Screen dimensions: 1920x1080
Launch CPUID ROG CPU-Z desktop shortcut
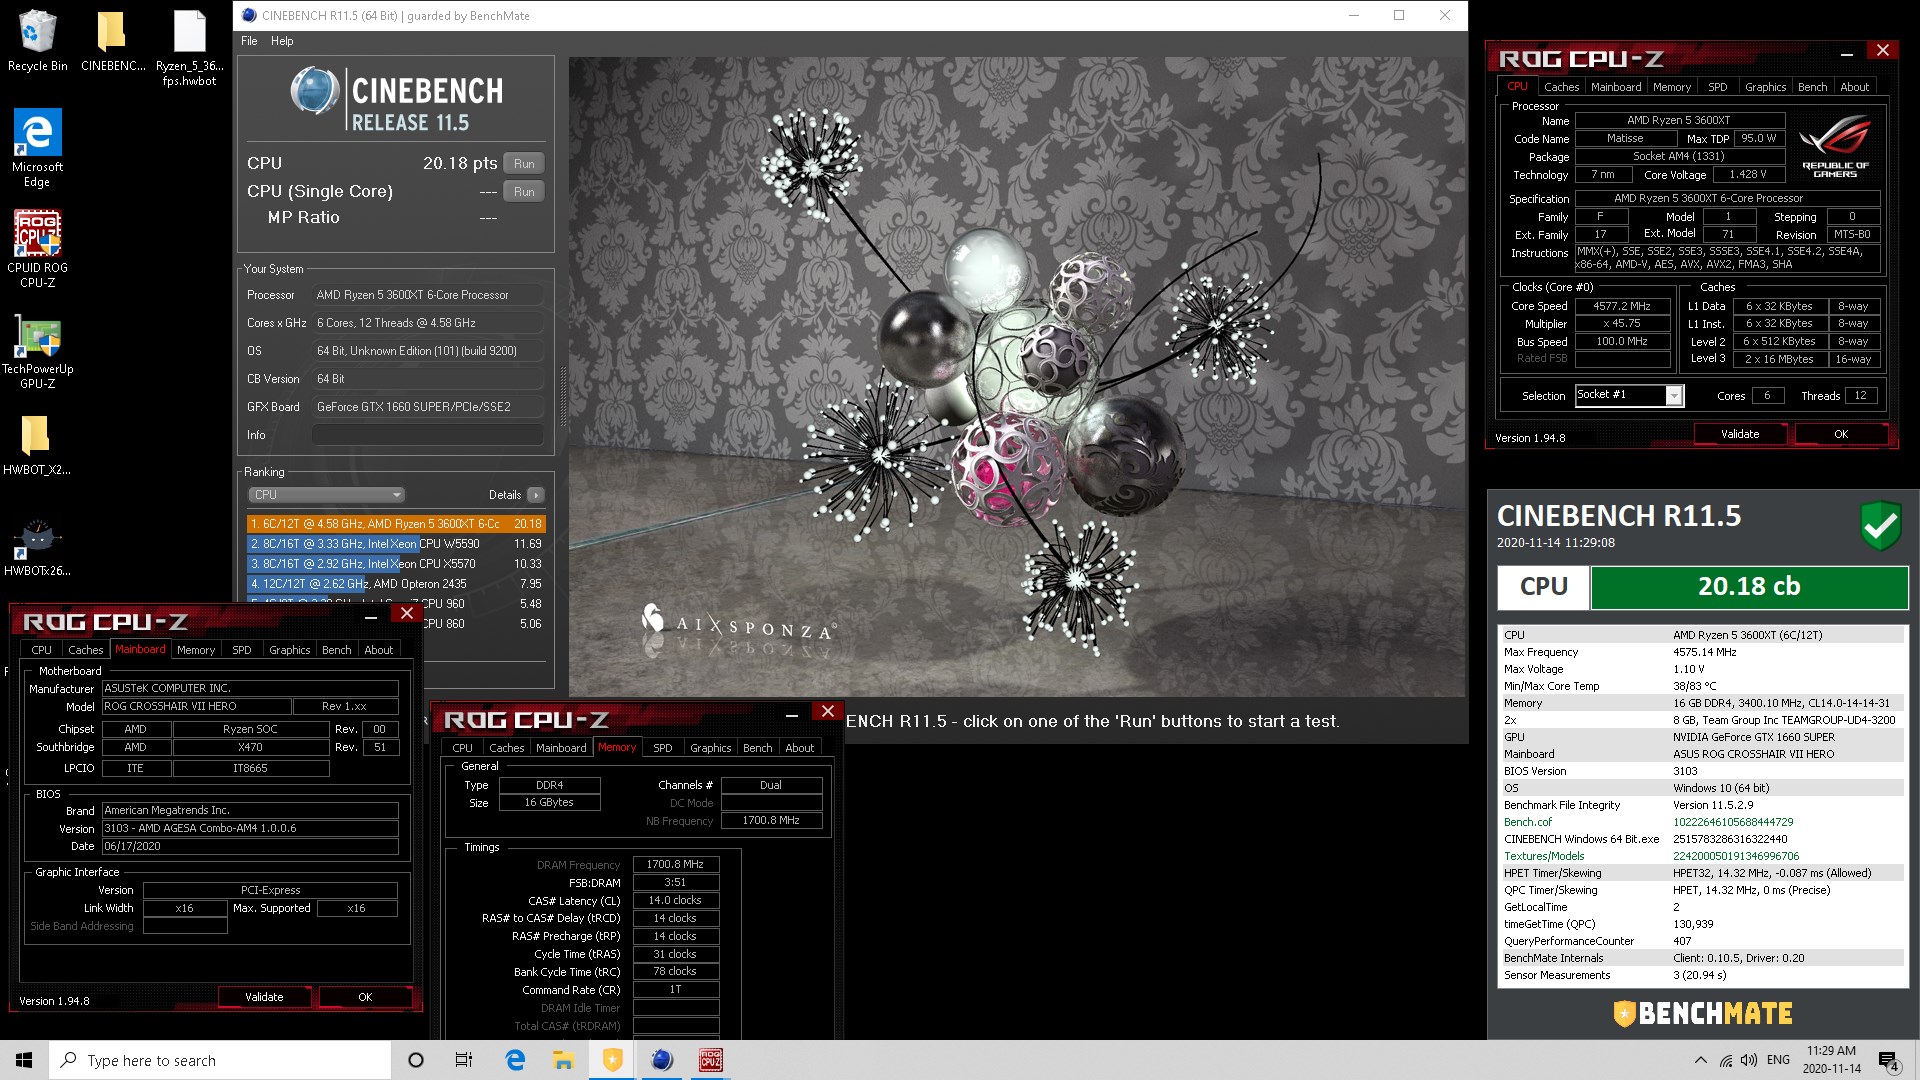[37, 248]
